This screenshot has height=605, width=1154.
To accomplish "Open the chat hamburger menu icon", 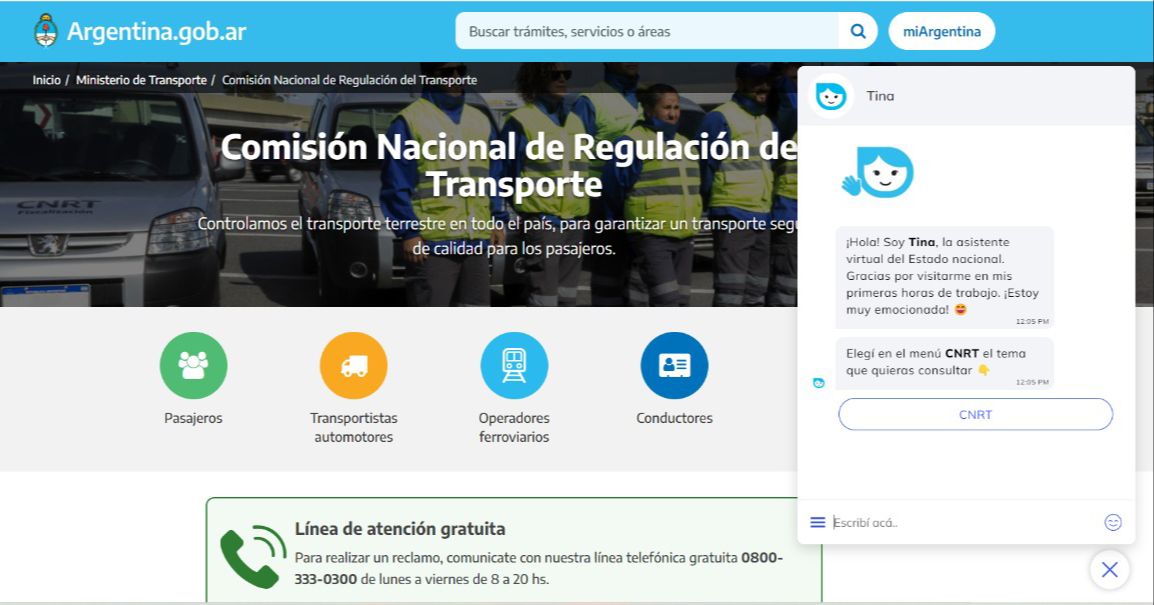I will pyautogui.click(x=818, y=522).
